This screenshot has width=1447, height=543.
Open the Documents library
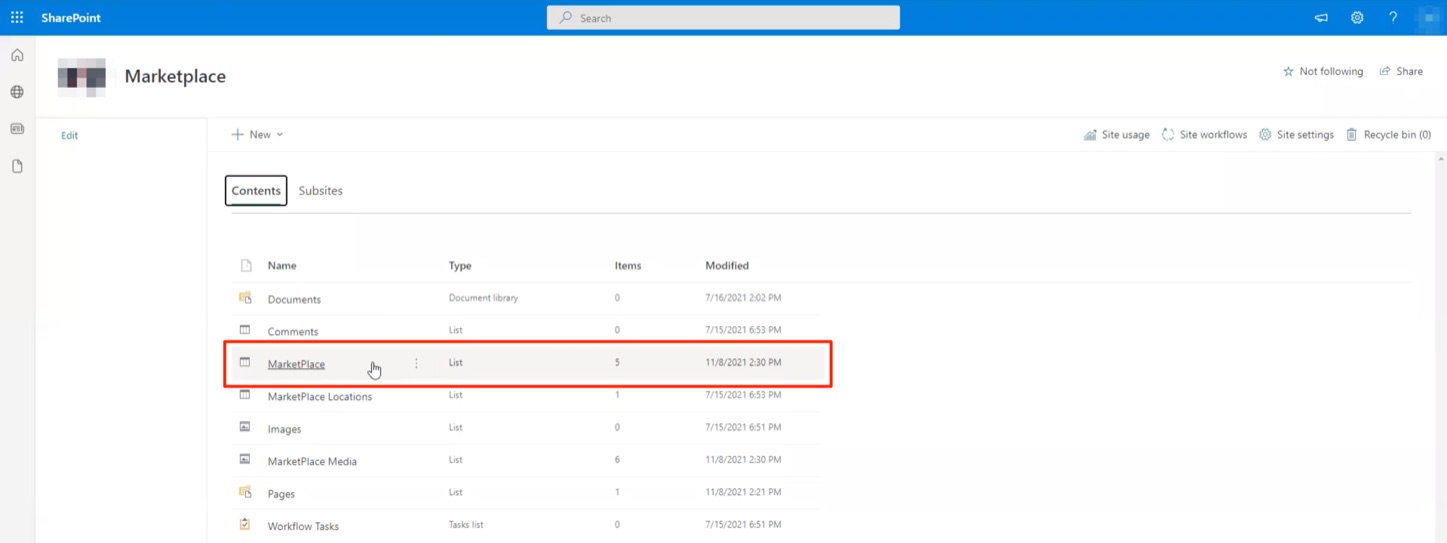pyautogui.click(x=294, y=299)
